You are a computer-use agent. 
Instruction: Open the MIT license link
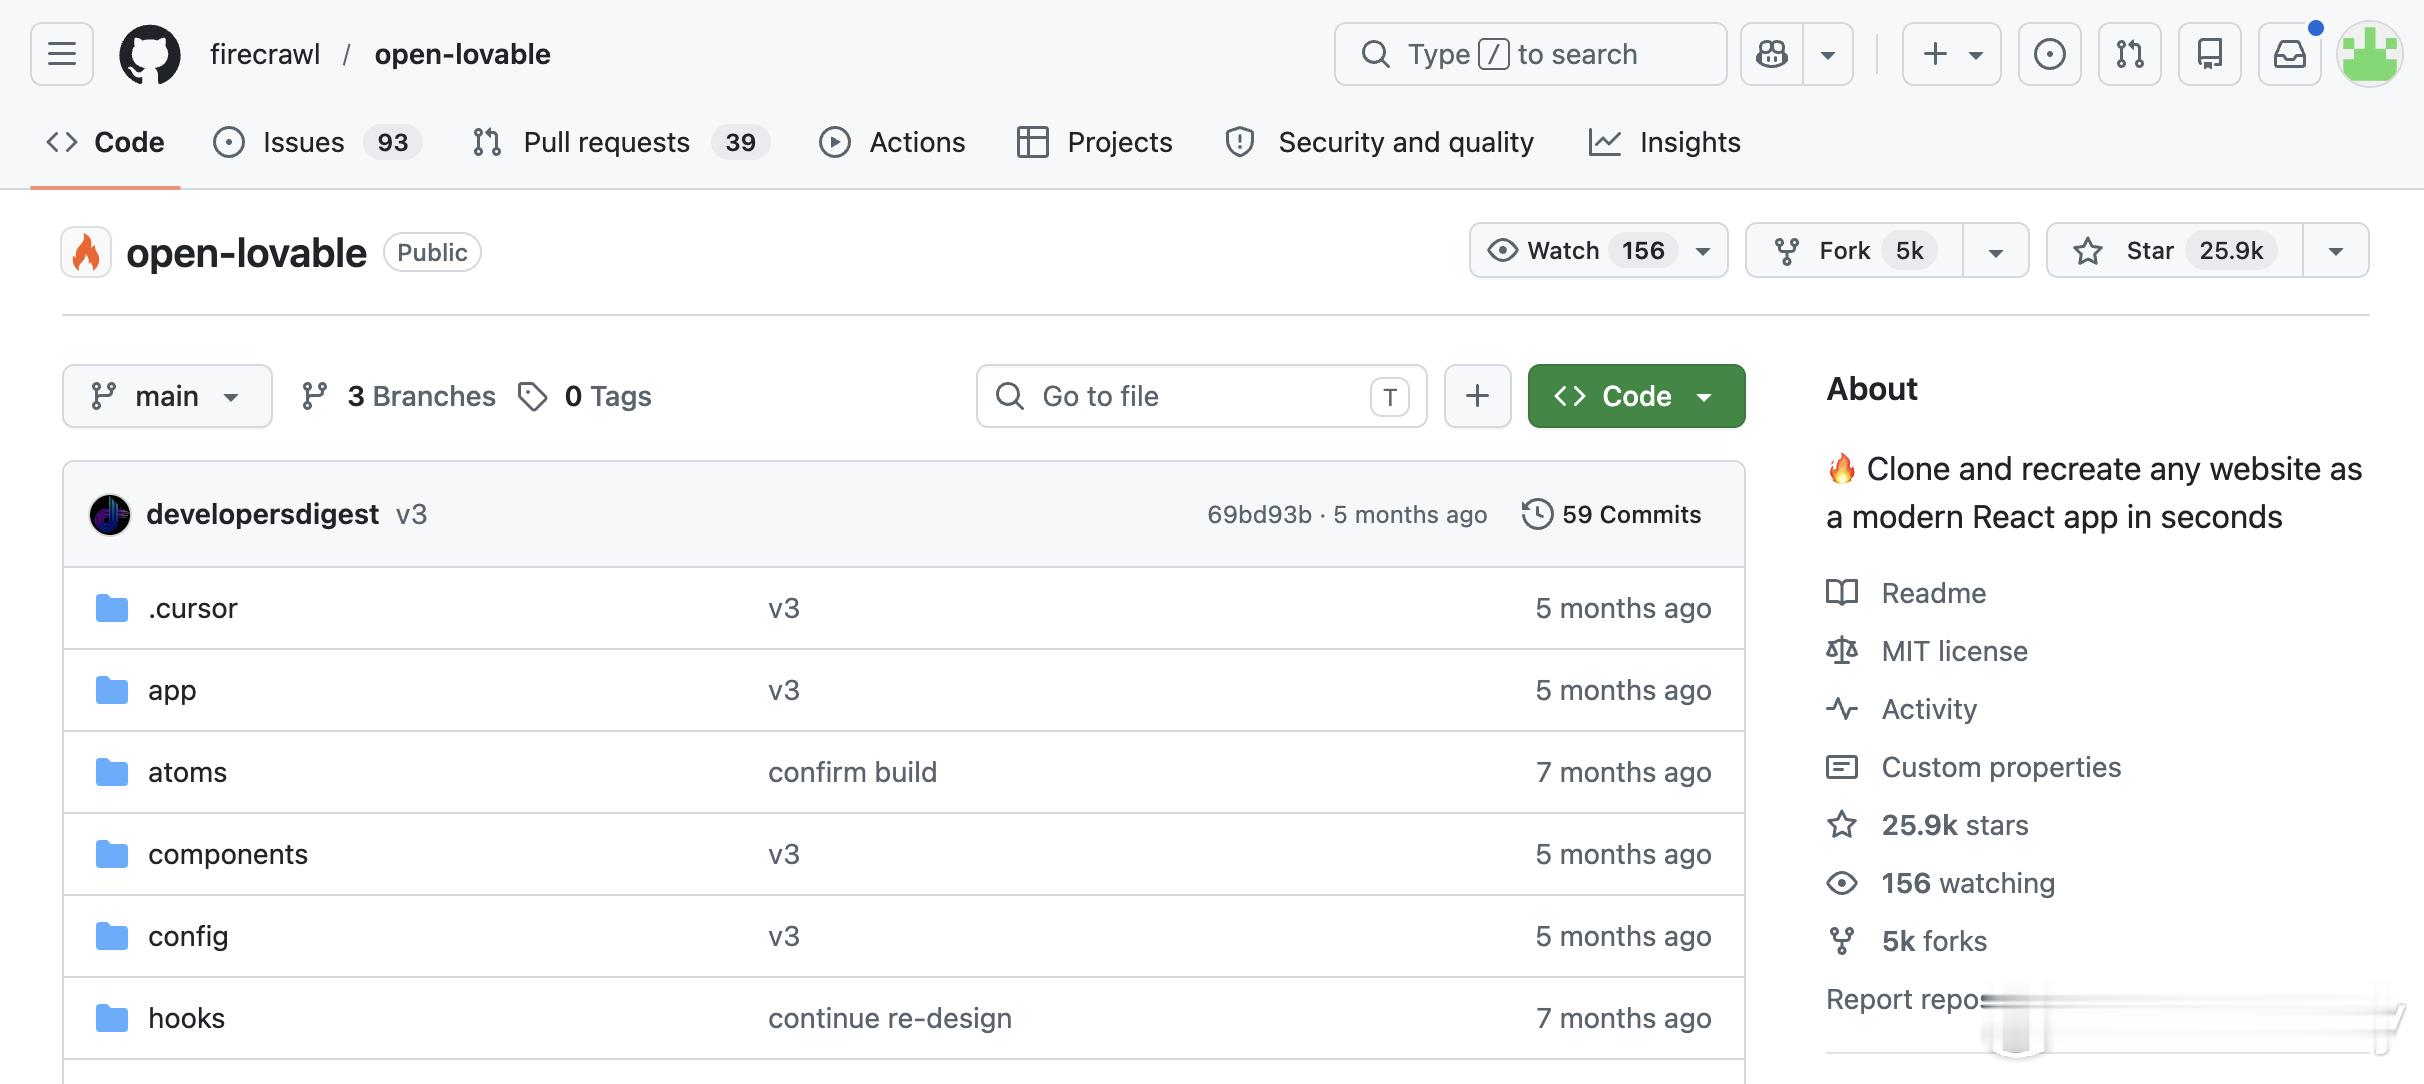tap(1954, 651)
